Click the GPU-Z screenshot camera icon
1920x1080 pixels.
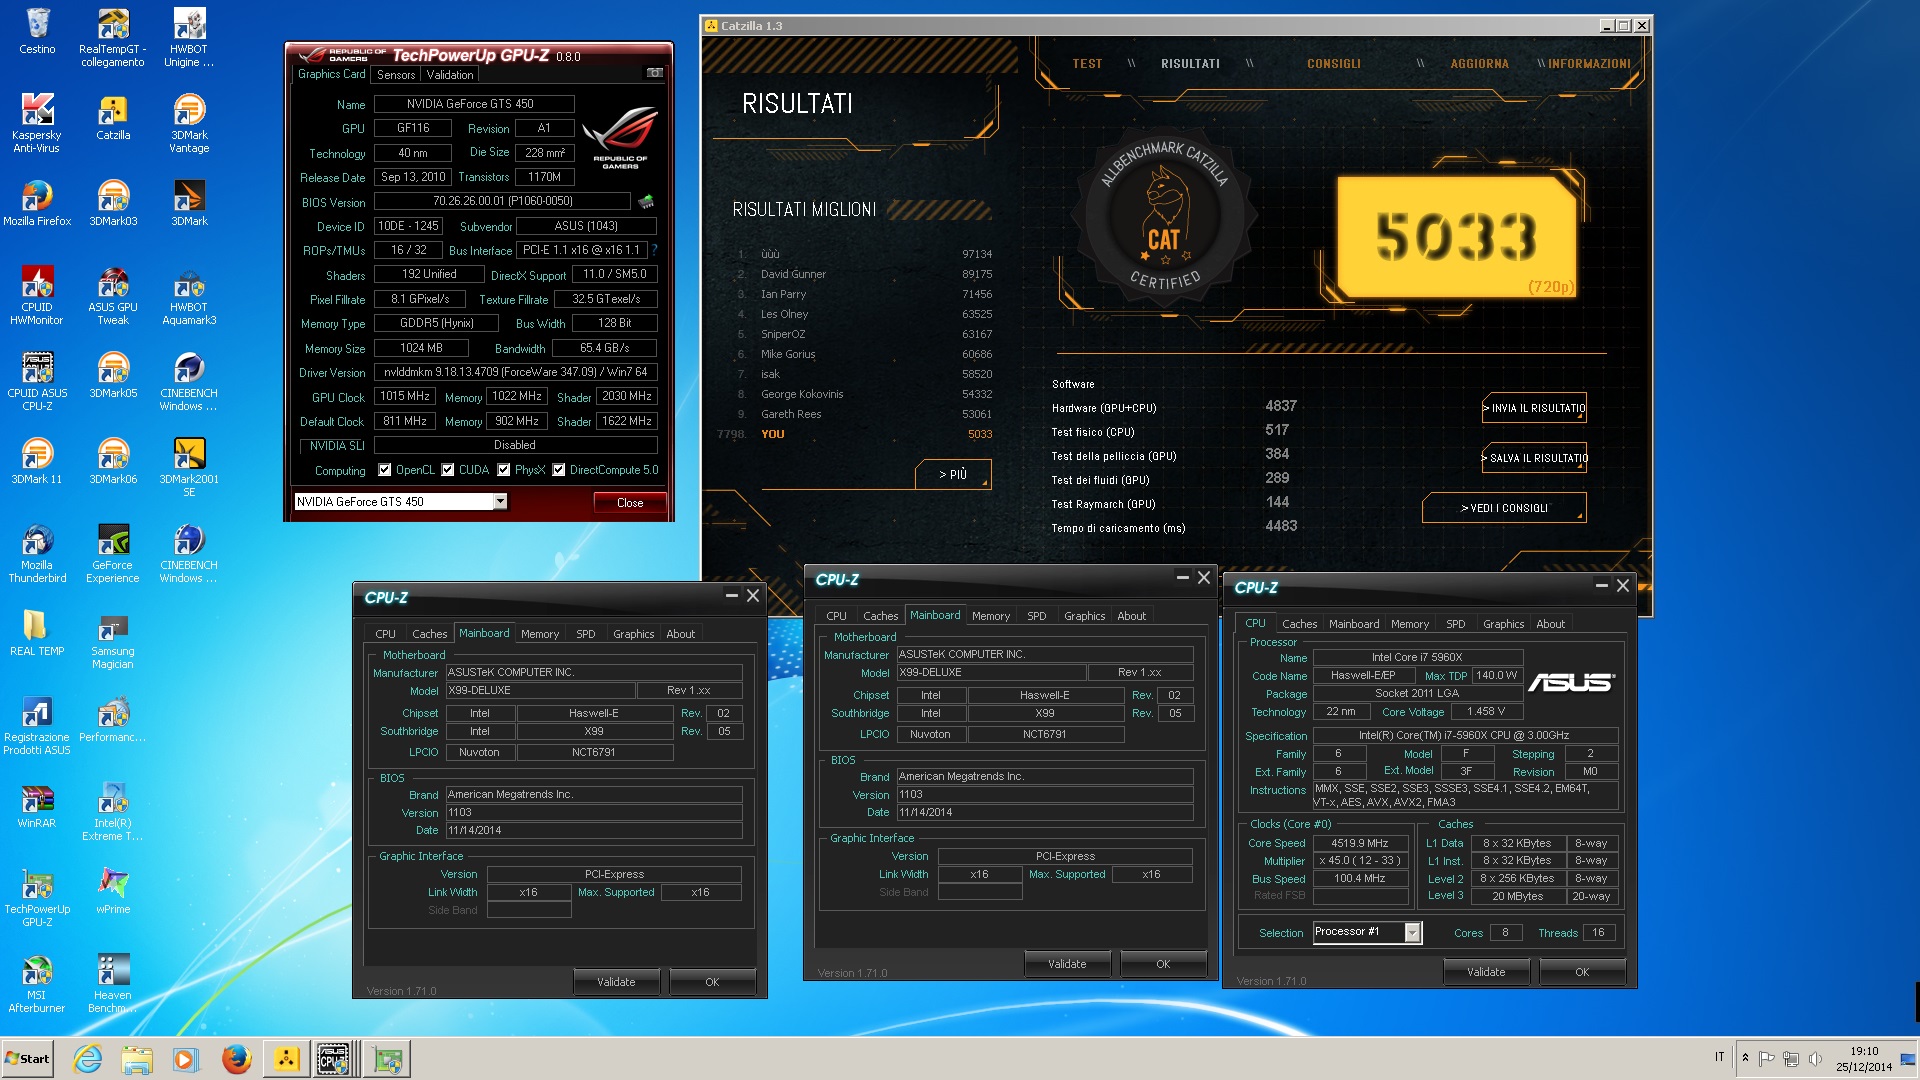coord(655,73)
